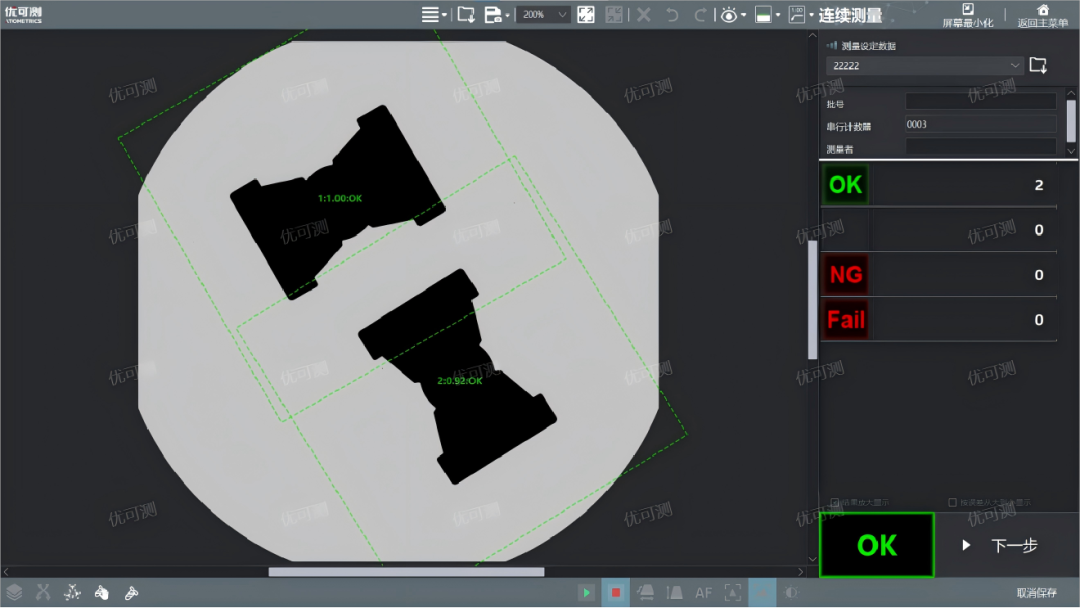Click the save/print data icon in toolbar
This screenshot has width=1080, height=608.
(x=492, y=14)
